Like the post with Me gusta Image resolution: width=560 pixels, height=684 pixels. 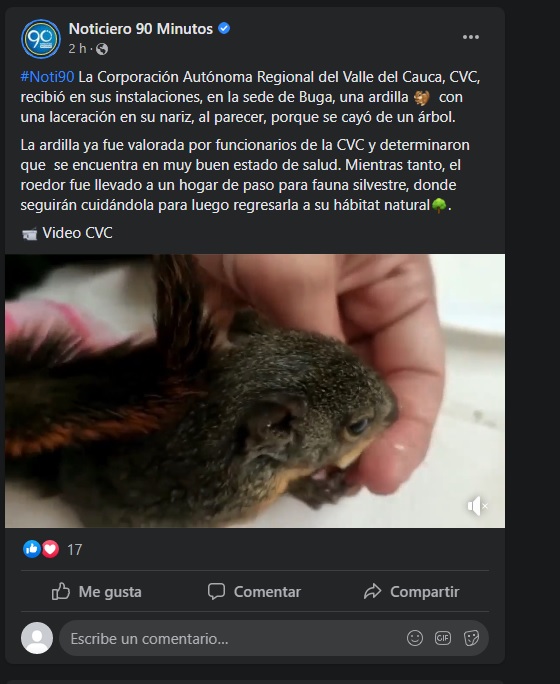coord(97,592)
